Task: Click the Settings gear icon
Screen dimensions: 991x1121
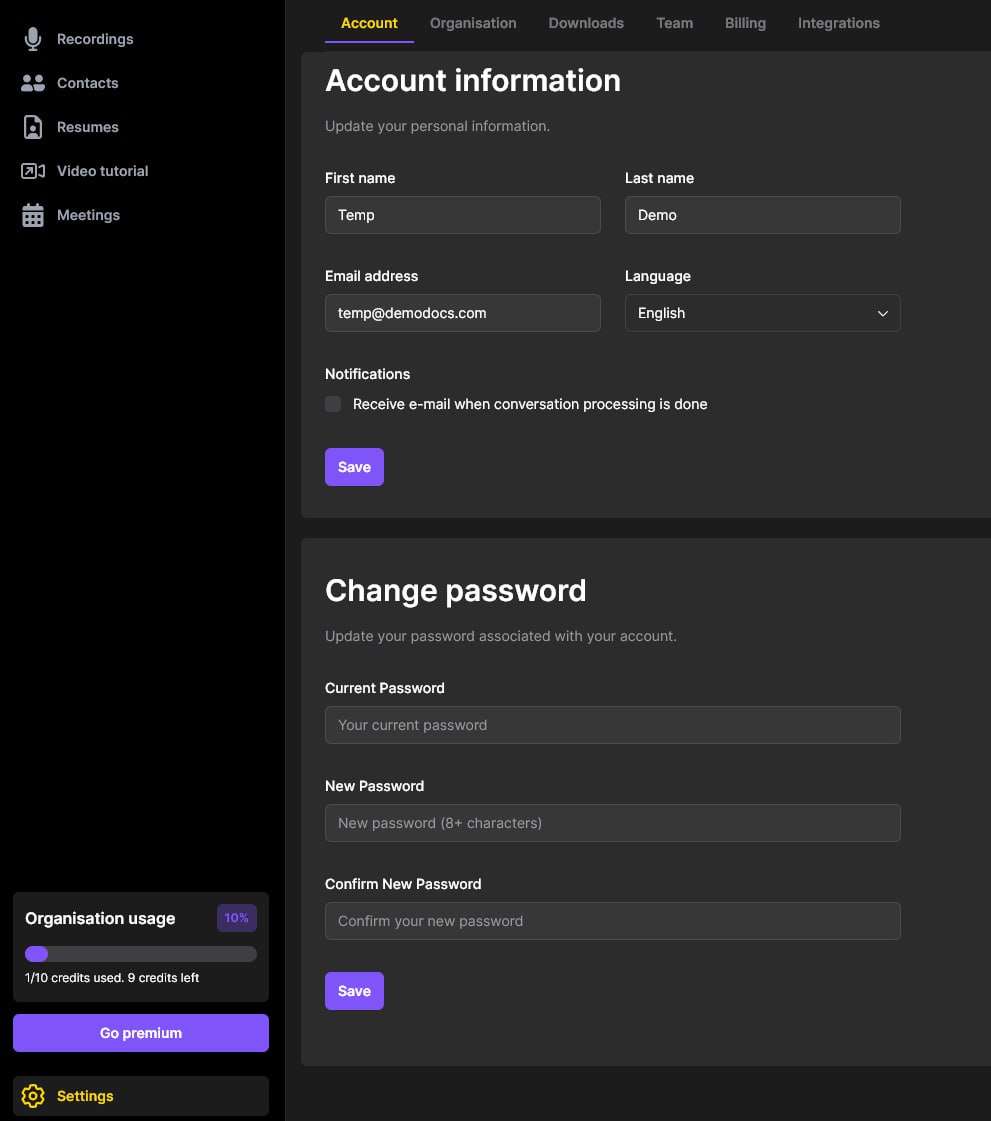Action: tap(33, 1096)
